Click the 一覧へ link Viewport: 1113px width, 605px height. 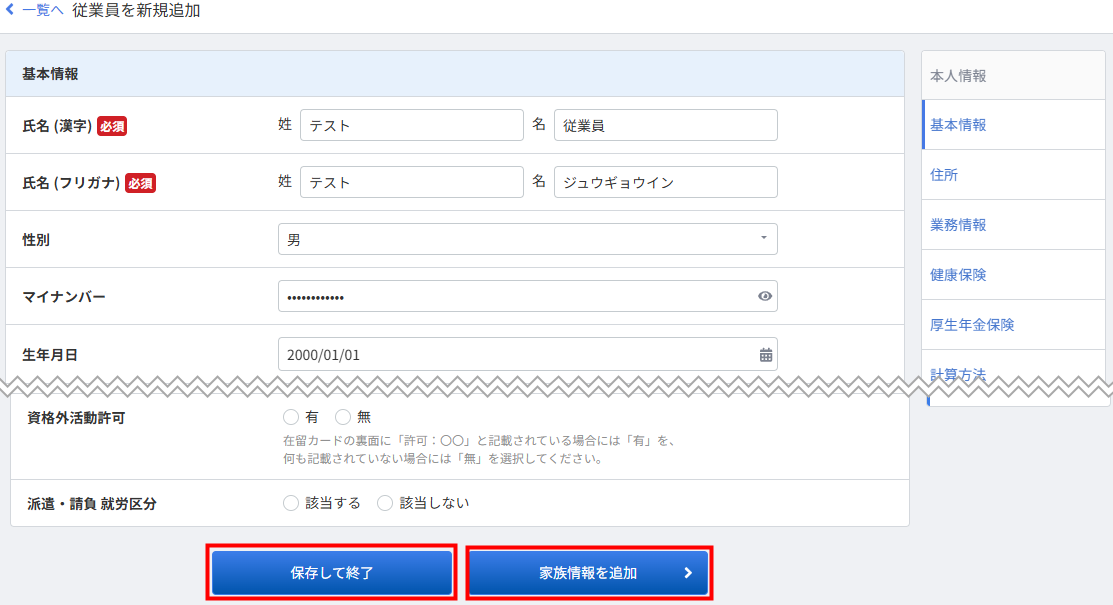[43, 11]
